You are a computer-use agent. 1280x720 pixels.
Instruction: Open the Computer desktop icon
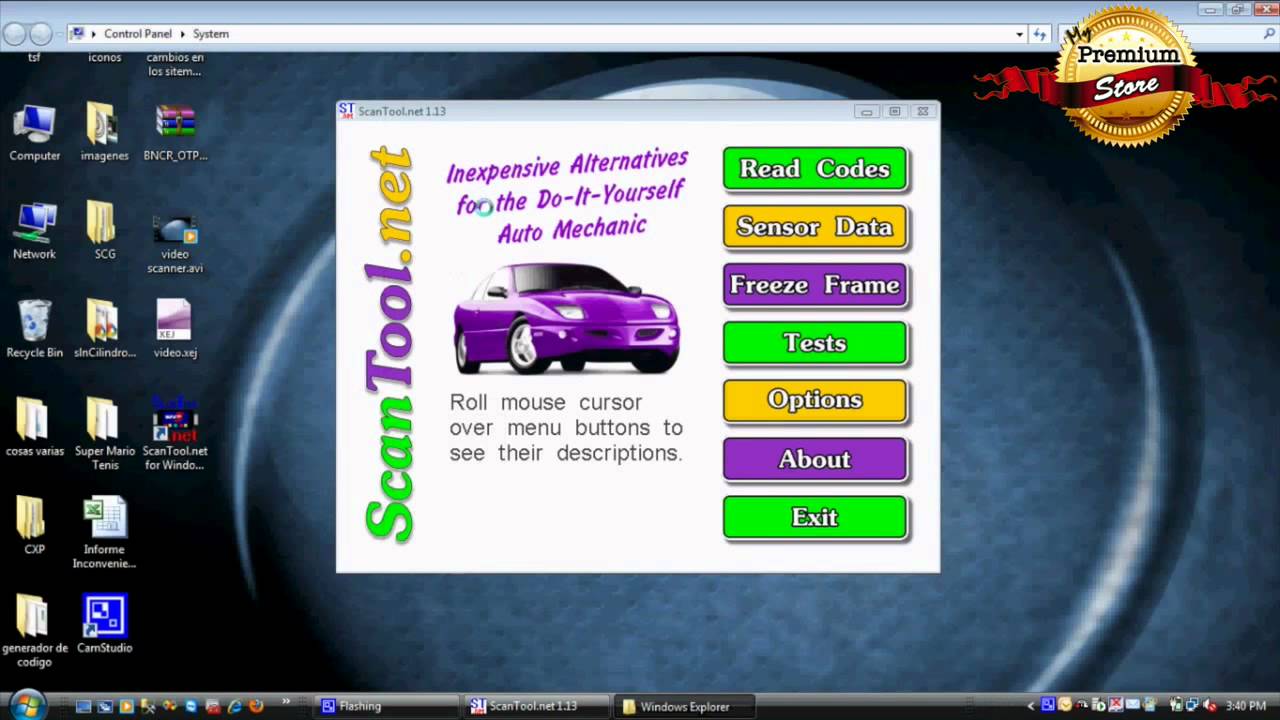(35, 132)
